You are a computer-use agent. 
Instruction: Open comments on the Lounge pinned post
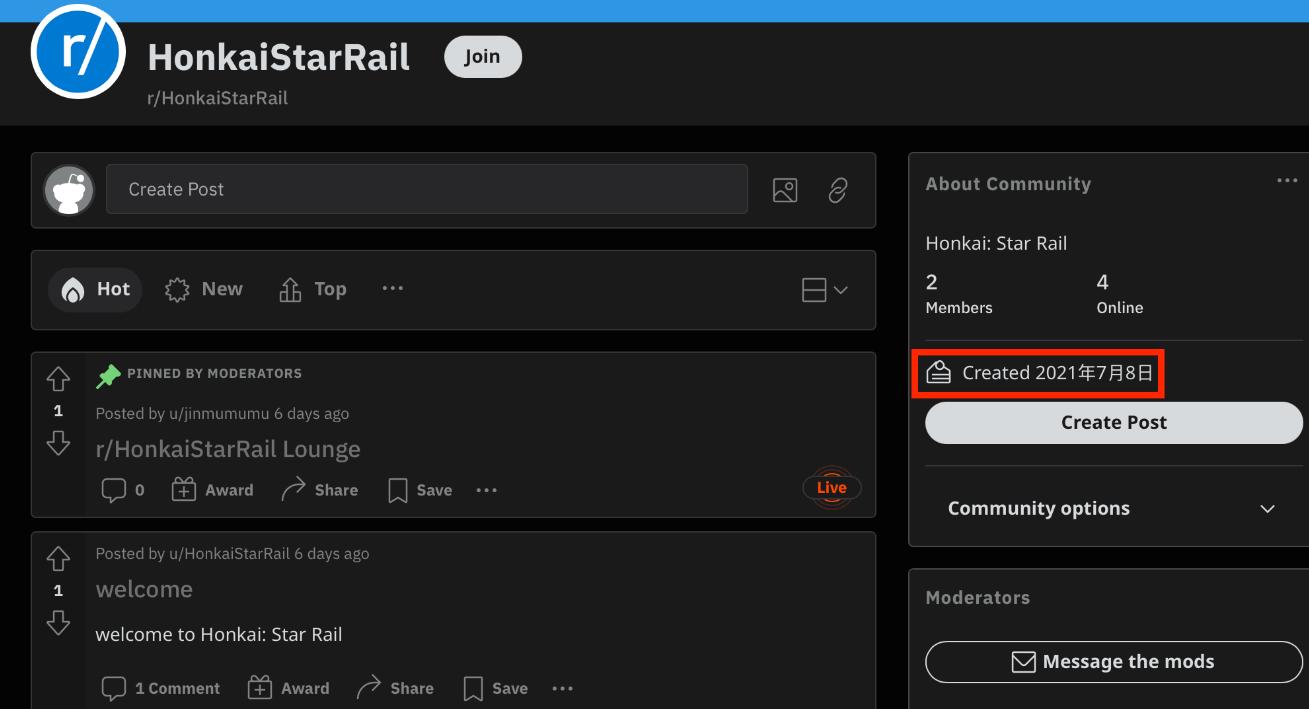pyautogui.click(x=123, y=490)
